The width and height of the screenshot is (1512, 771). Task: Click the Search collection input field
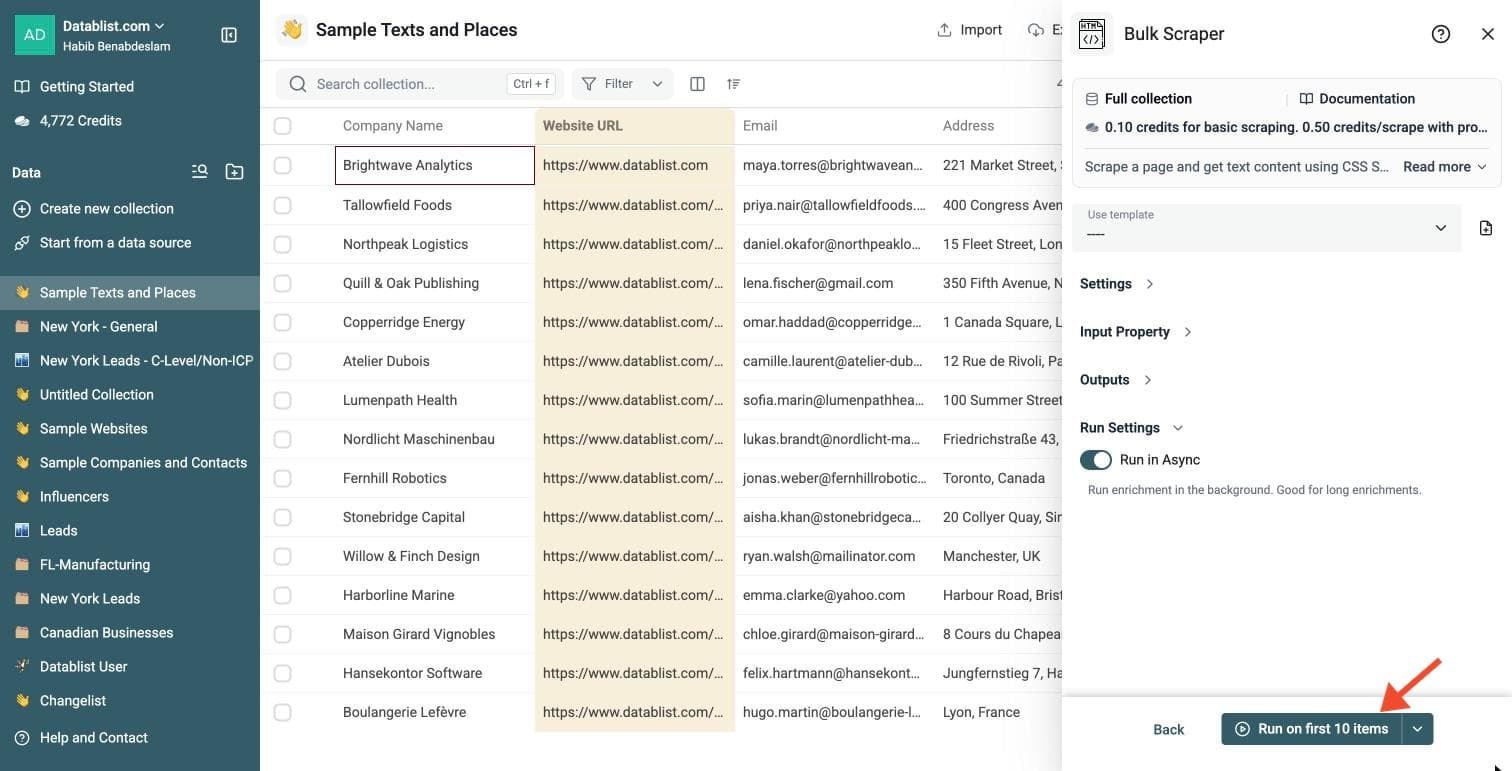pyautogui.click(x=420, y=84)
